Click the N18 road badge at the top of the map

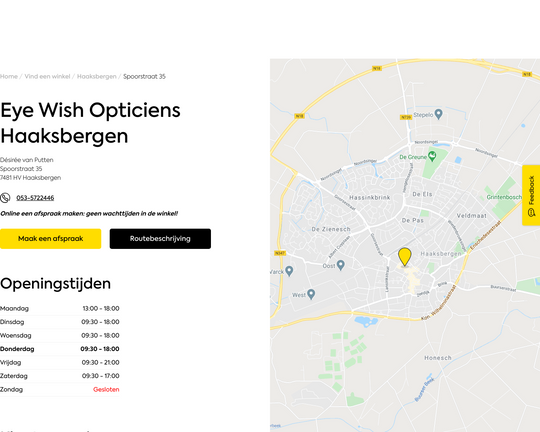point(377,68)
